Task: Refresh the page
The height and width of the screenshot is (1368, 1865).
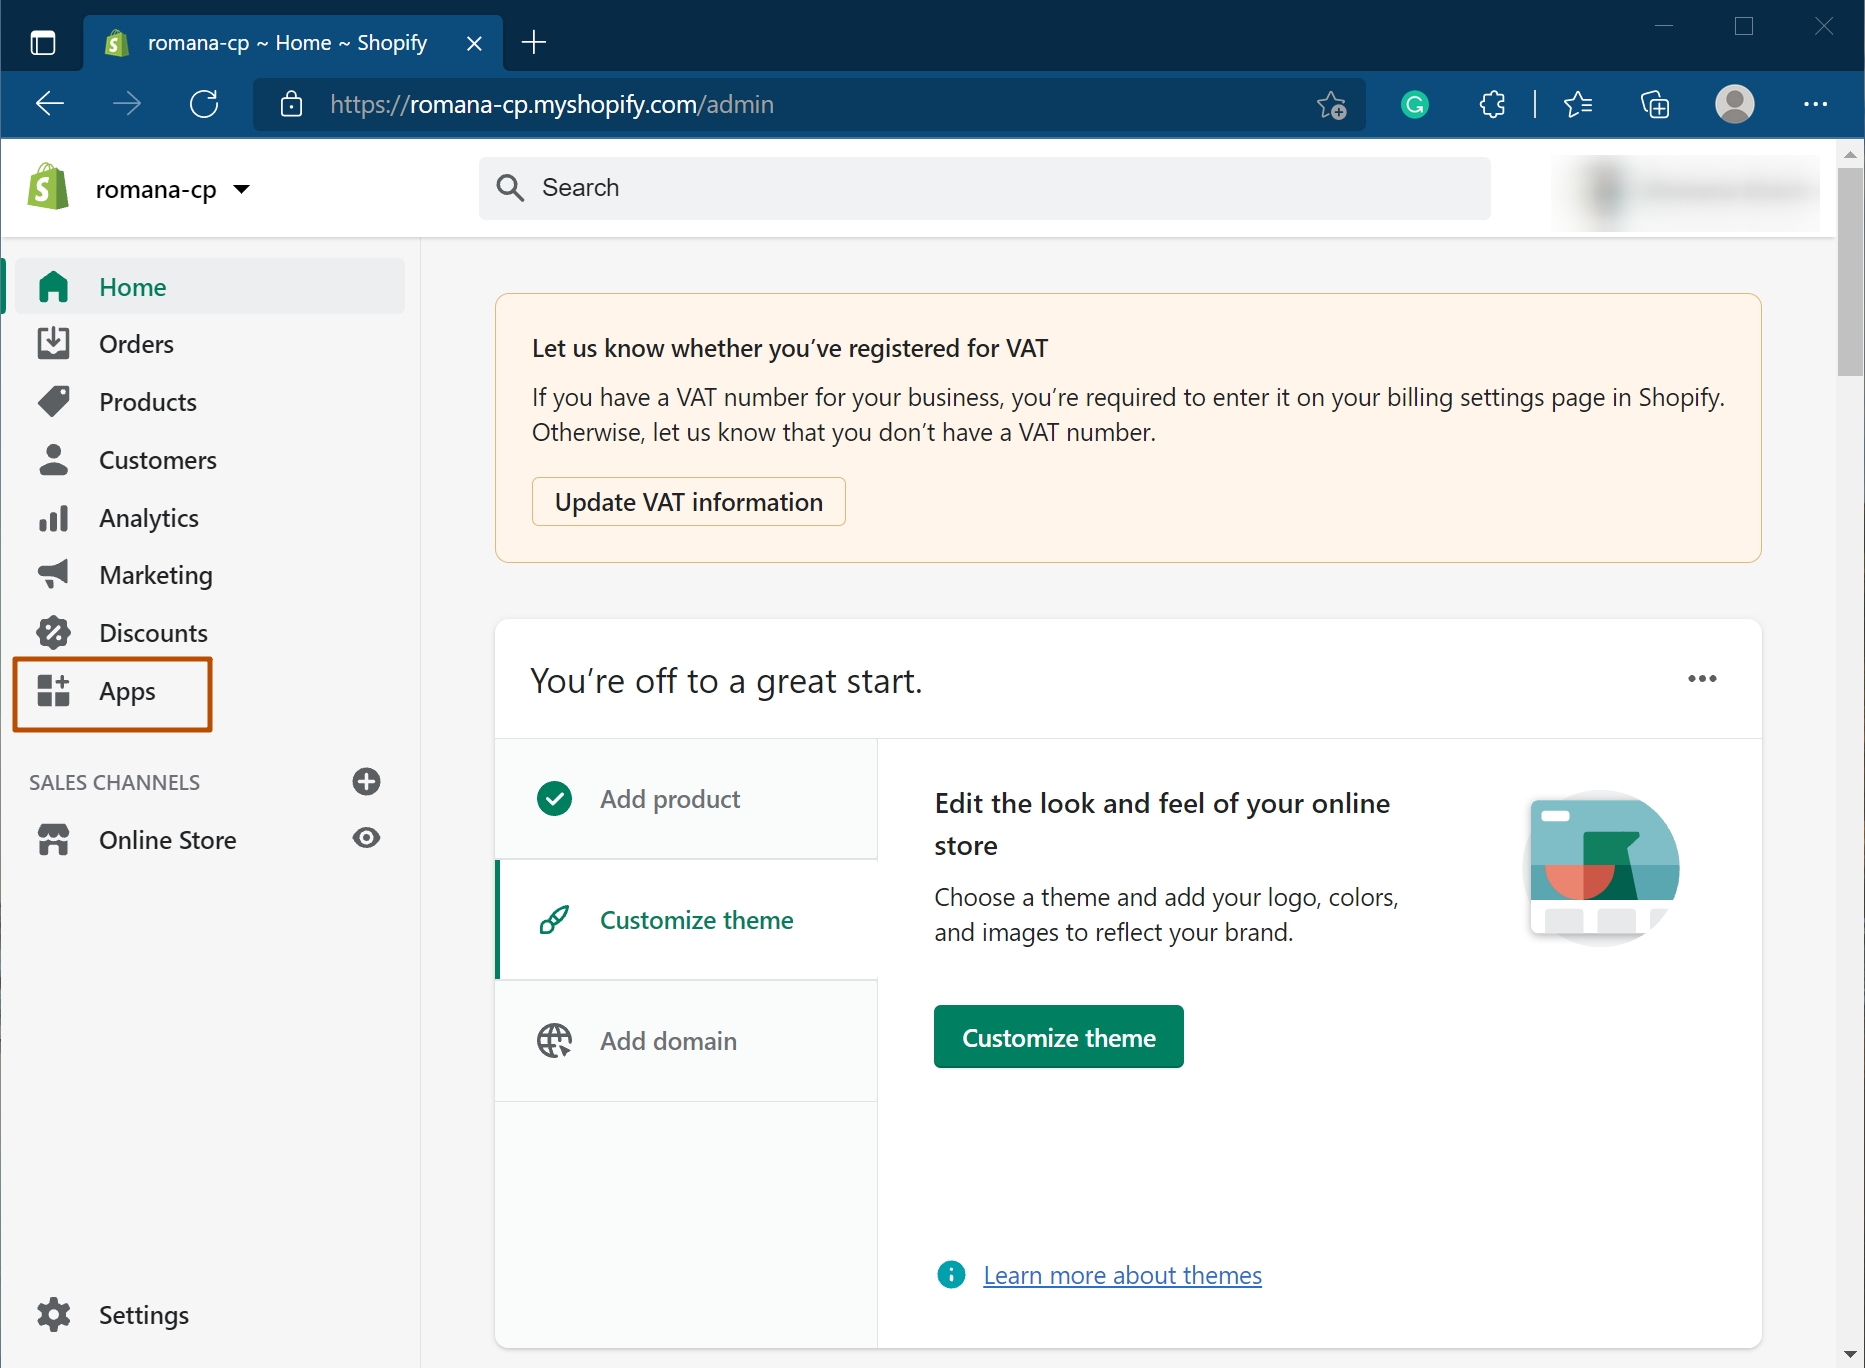Action: [x=204, y=104]
